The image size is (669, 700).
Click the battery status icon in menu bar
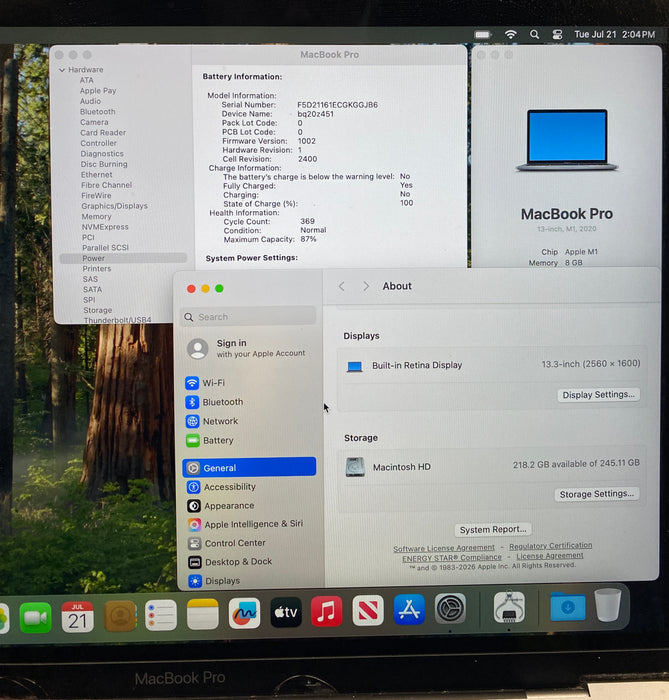[x=483, y=34]
